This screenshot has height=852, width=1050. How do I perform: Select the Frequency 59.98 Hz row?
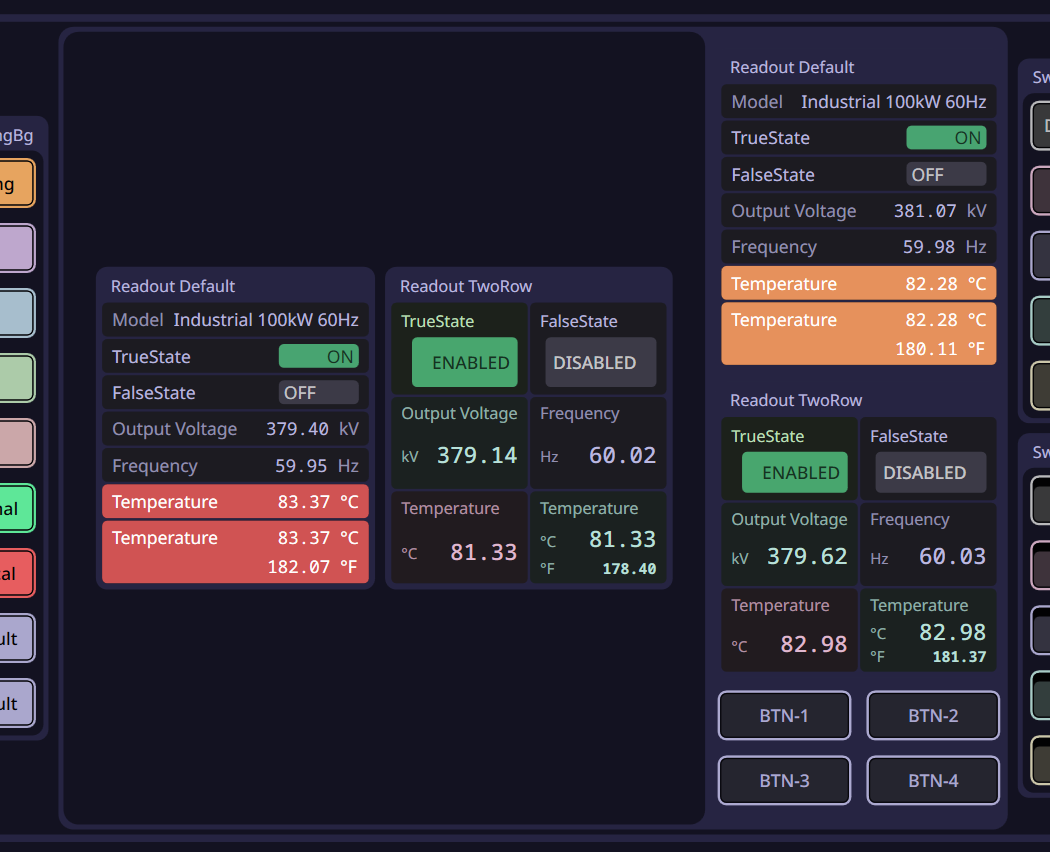click(858, 247)
